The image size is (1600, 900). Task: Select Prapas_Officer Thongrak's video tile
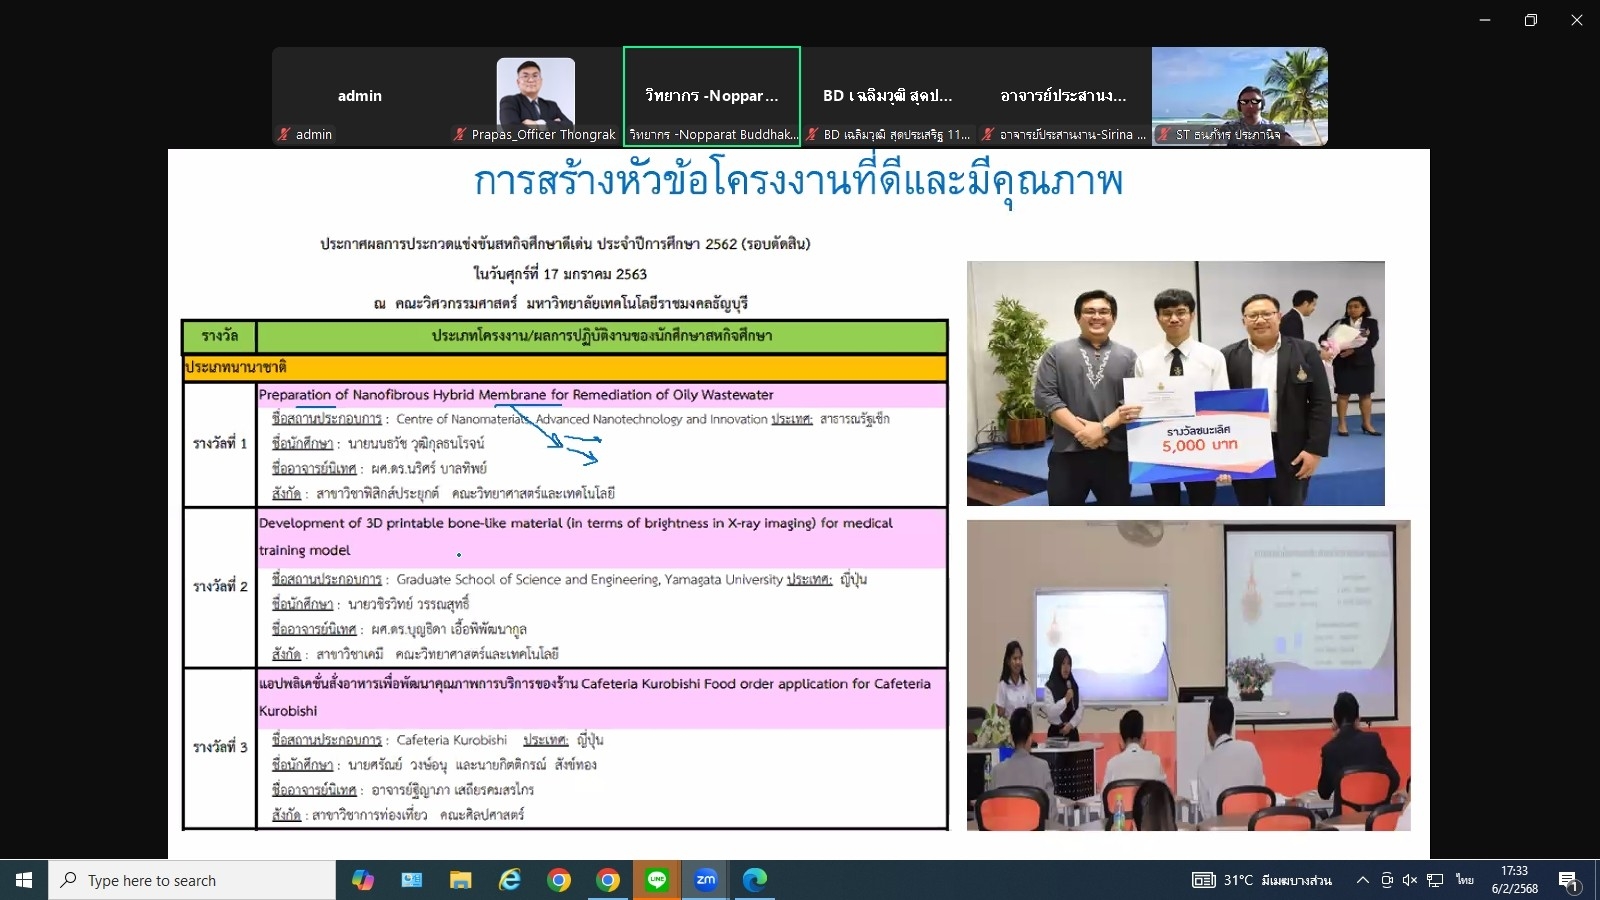(x=535, y=96)
